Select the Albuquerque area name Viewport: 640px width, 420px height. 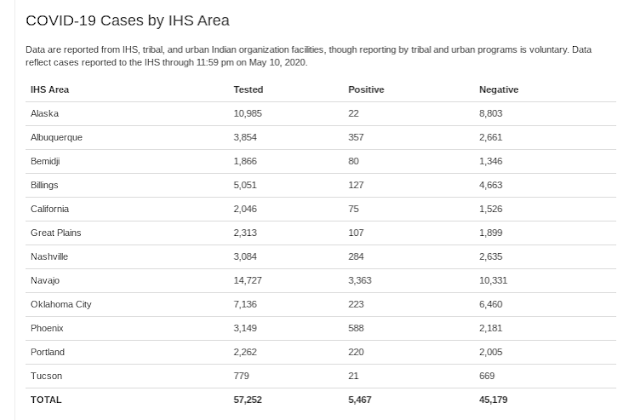56,137
